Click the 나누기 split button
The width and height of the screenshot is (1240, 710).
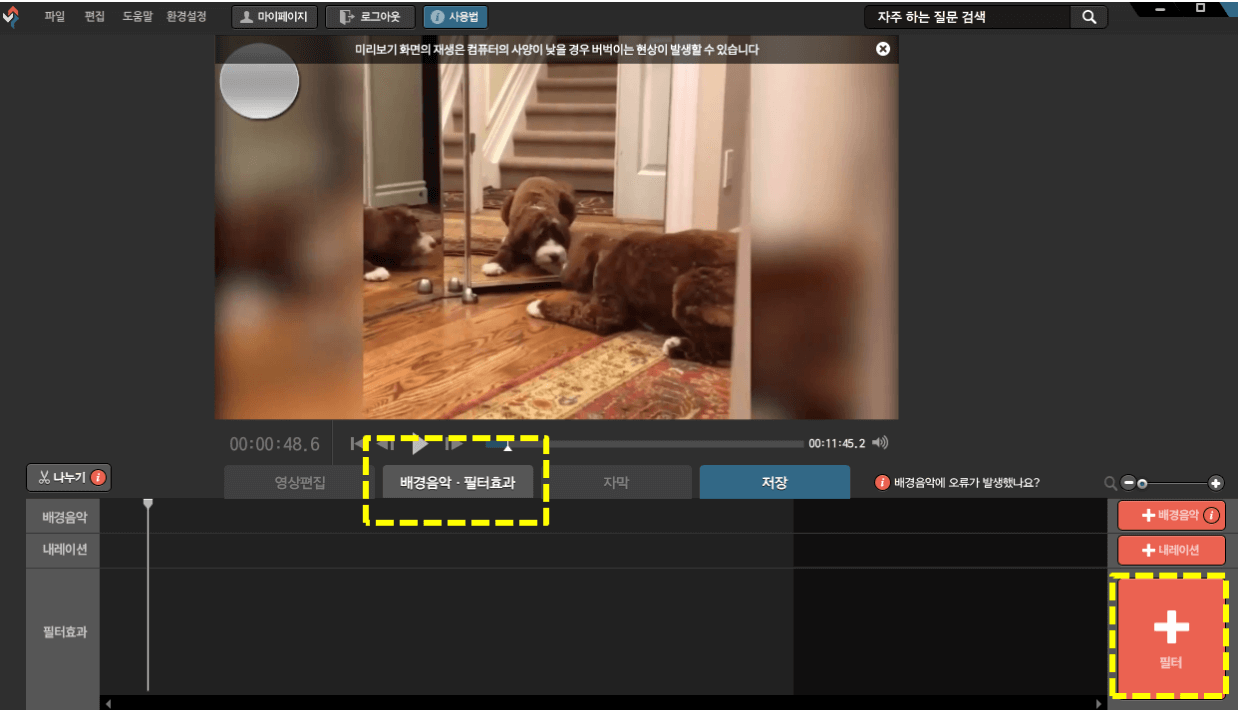(x=69, y=477)
